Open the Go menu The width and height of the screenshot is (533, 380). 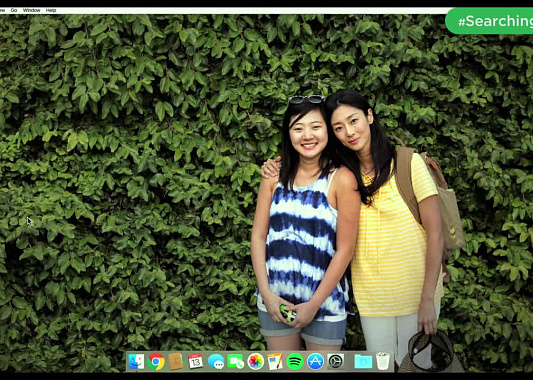(x=14, y=10)
